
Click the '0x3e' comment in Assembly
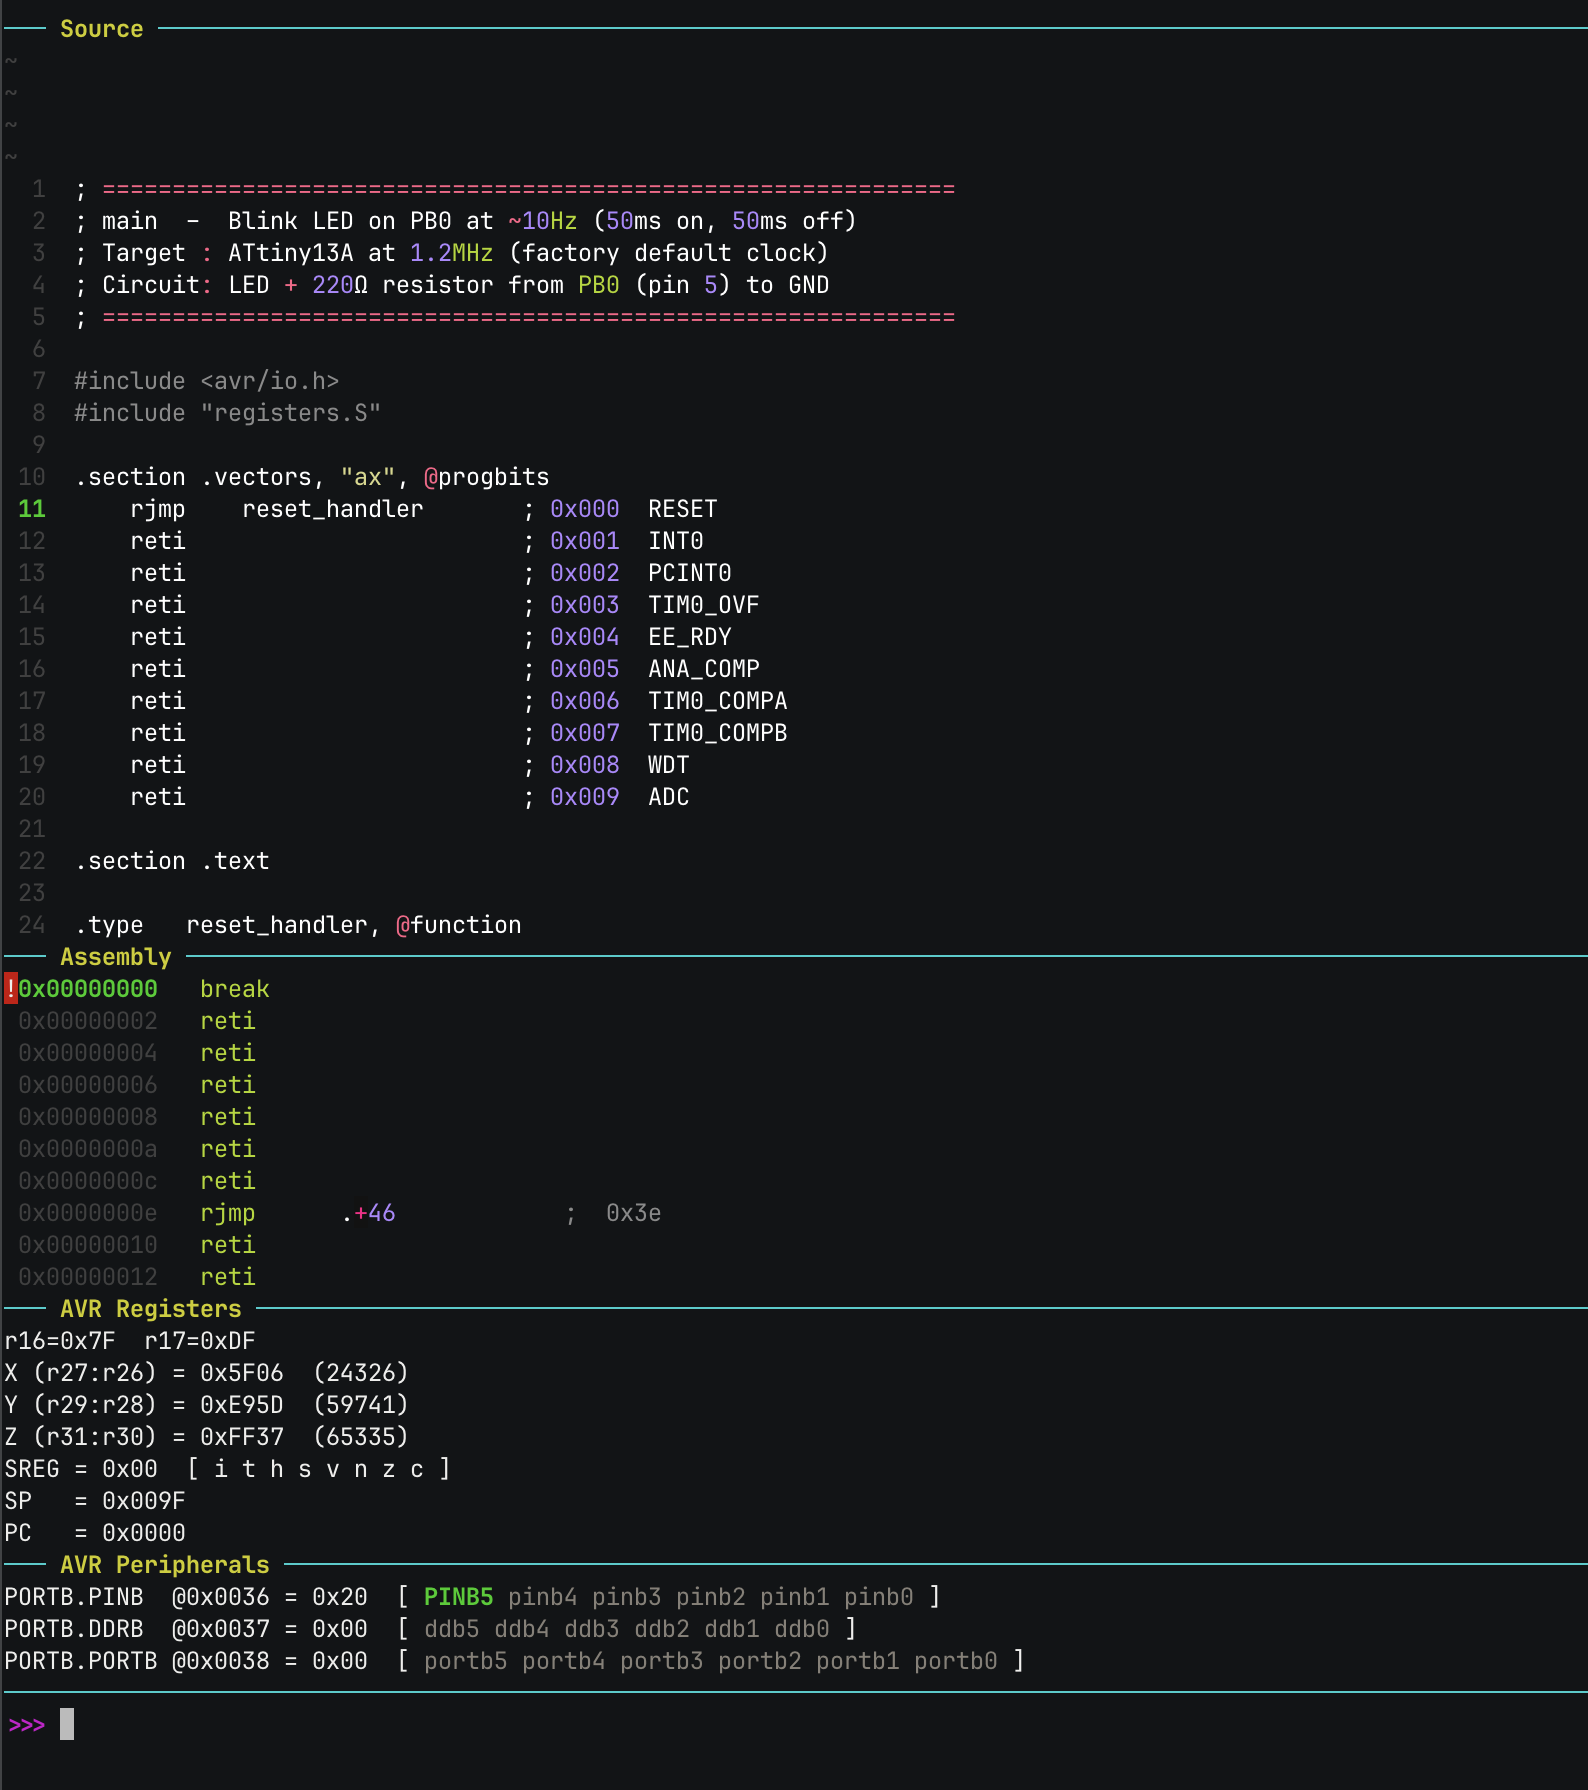(633, 1213)
